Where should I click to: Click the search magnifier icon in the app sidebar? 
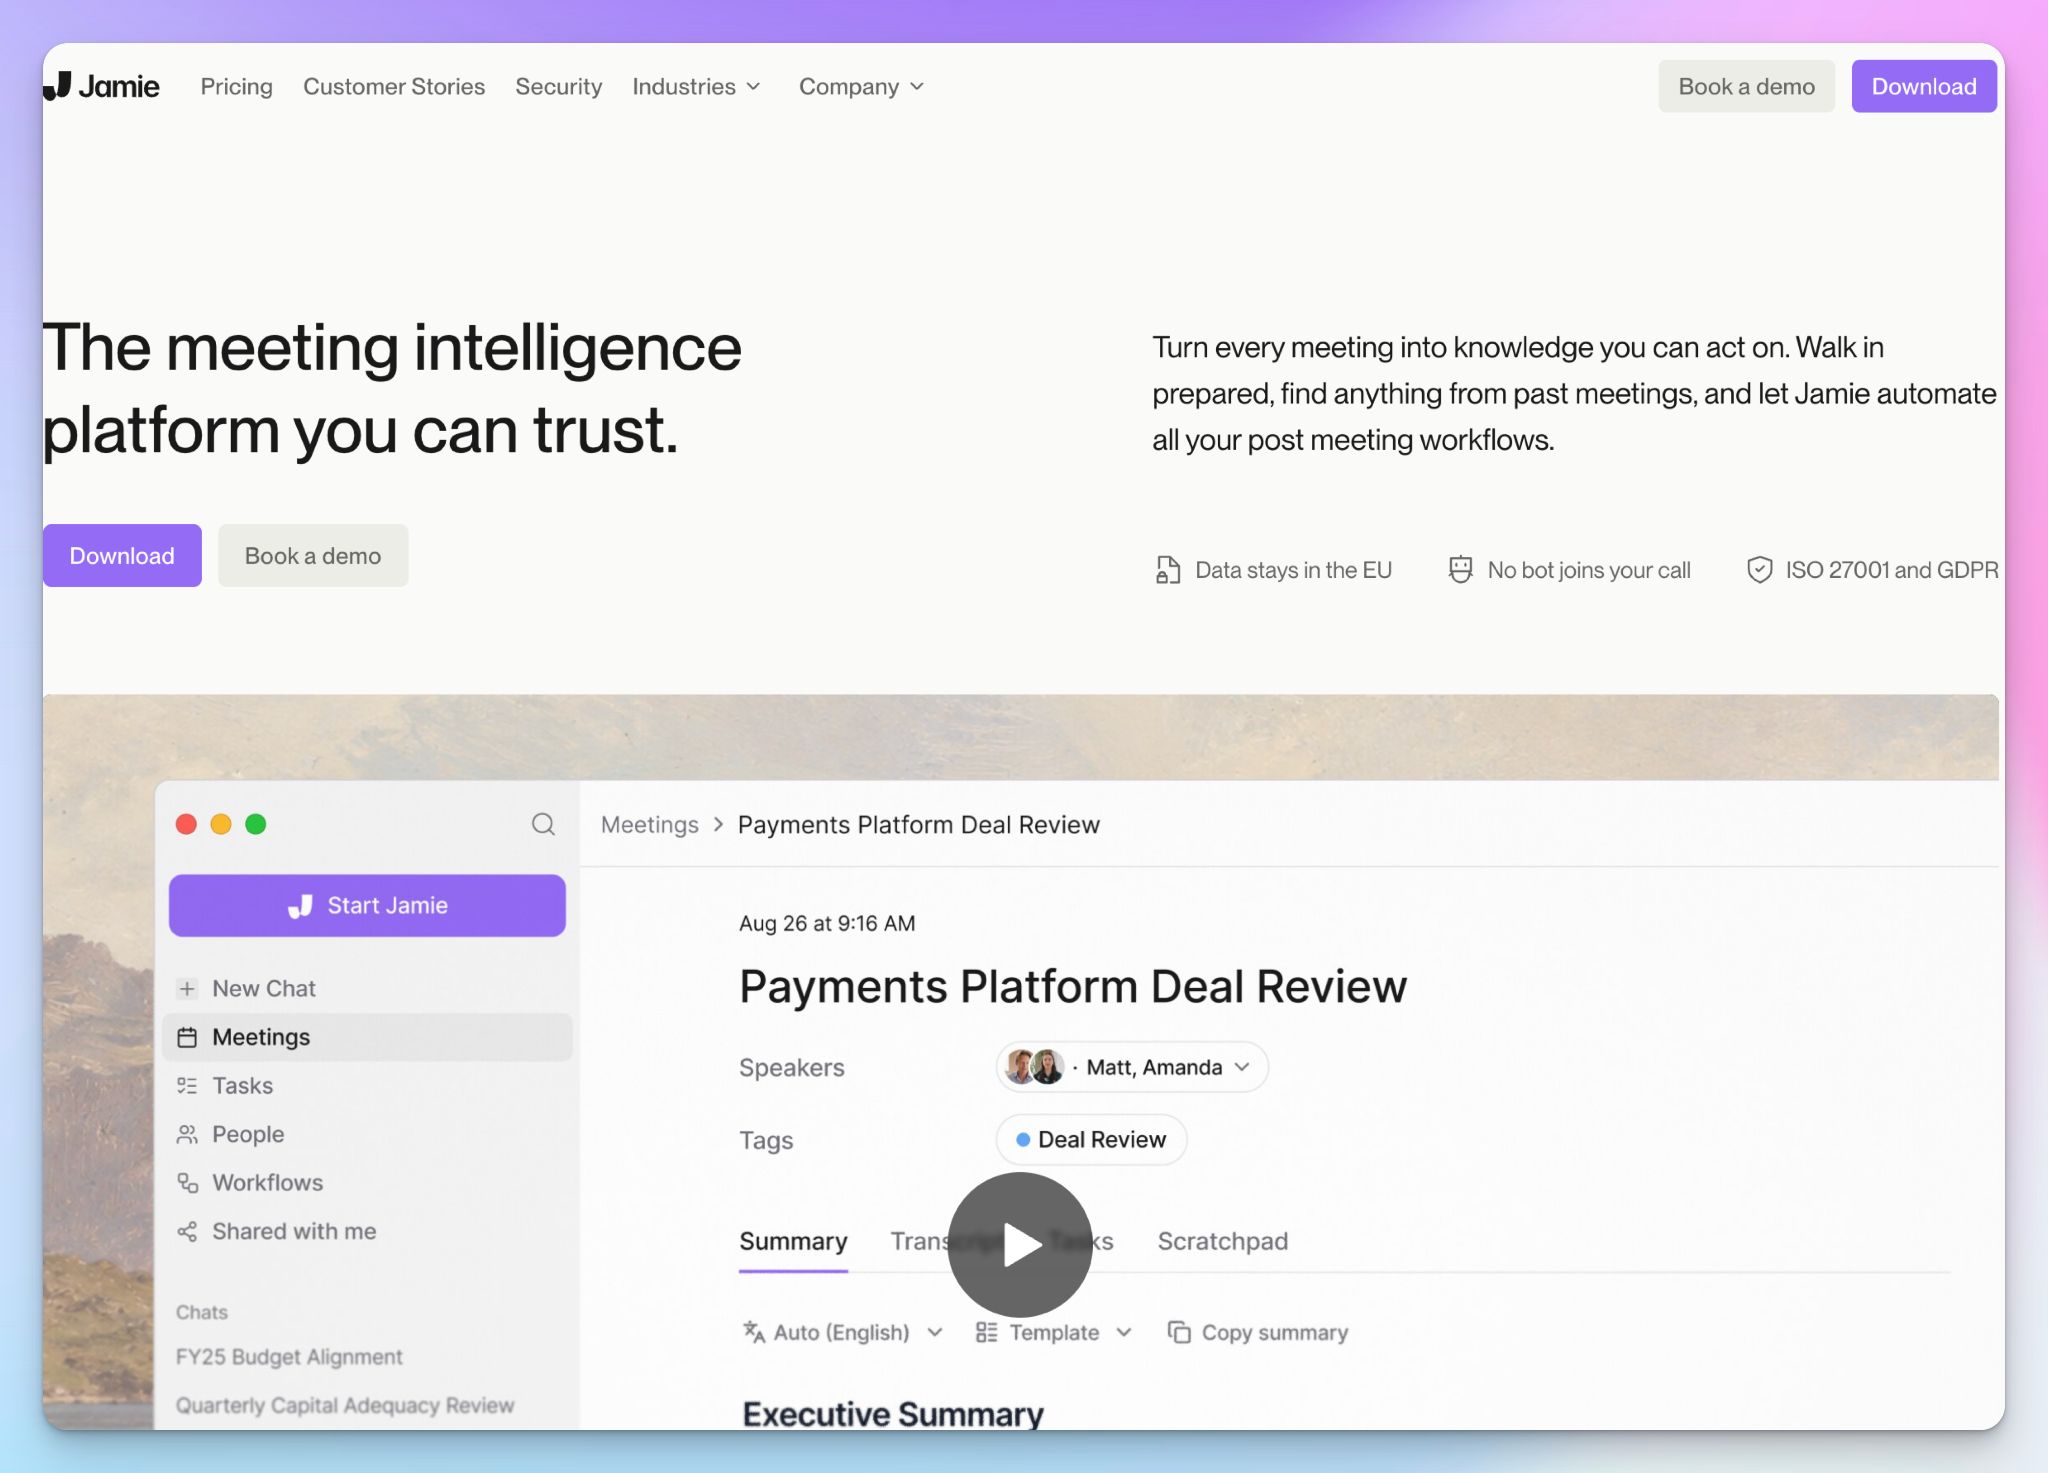543,824
